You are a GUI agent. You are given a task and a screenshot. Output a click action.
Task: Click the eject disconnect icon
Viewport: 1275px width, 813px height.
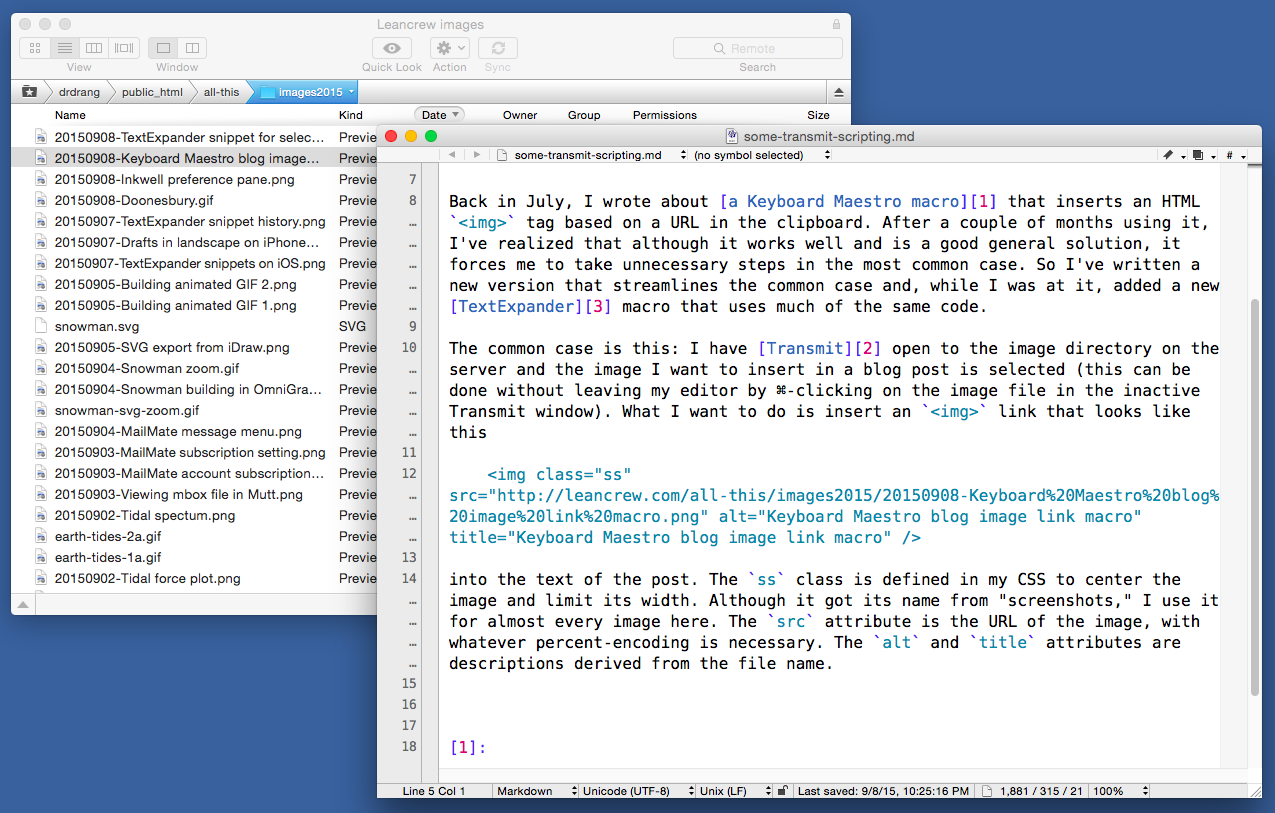pyautogui.click(x=838, y=92)
